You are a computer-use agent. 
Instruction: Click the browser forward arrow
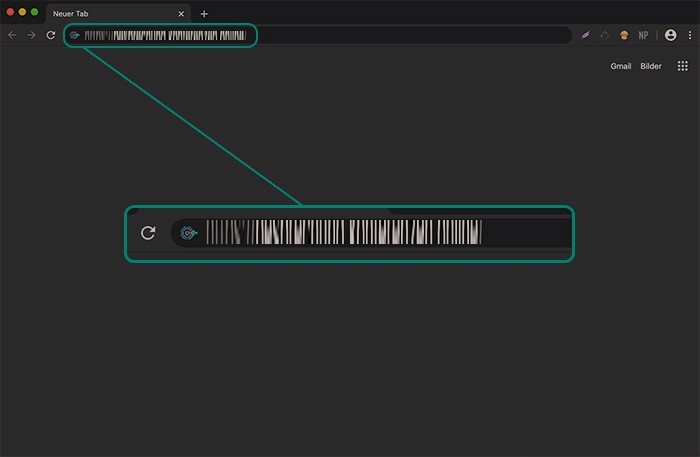tap(31, 35)
